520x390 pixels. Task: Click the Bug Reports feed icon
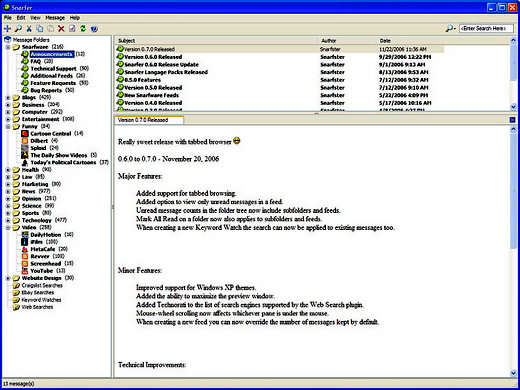[25, 90]
